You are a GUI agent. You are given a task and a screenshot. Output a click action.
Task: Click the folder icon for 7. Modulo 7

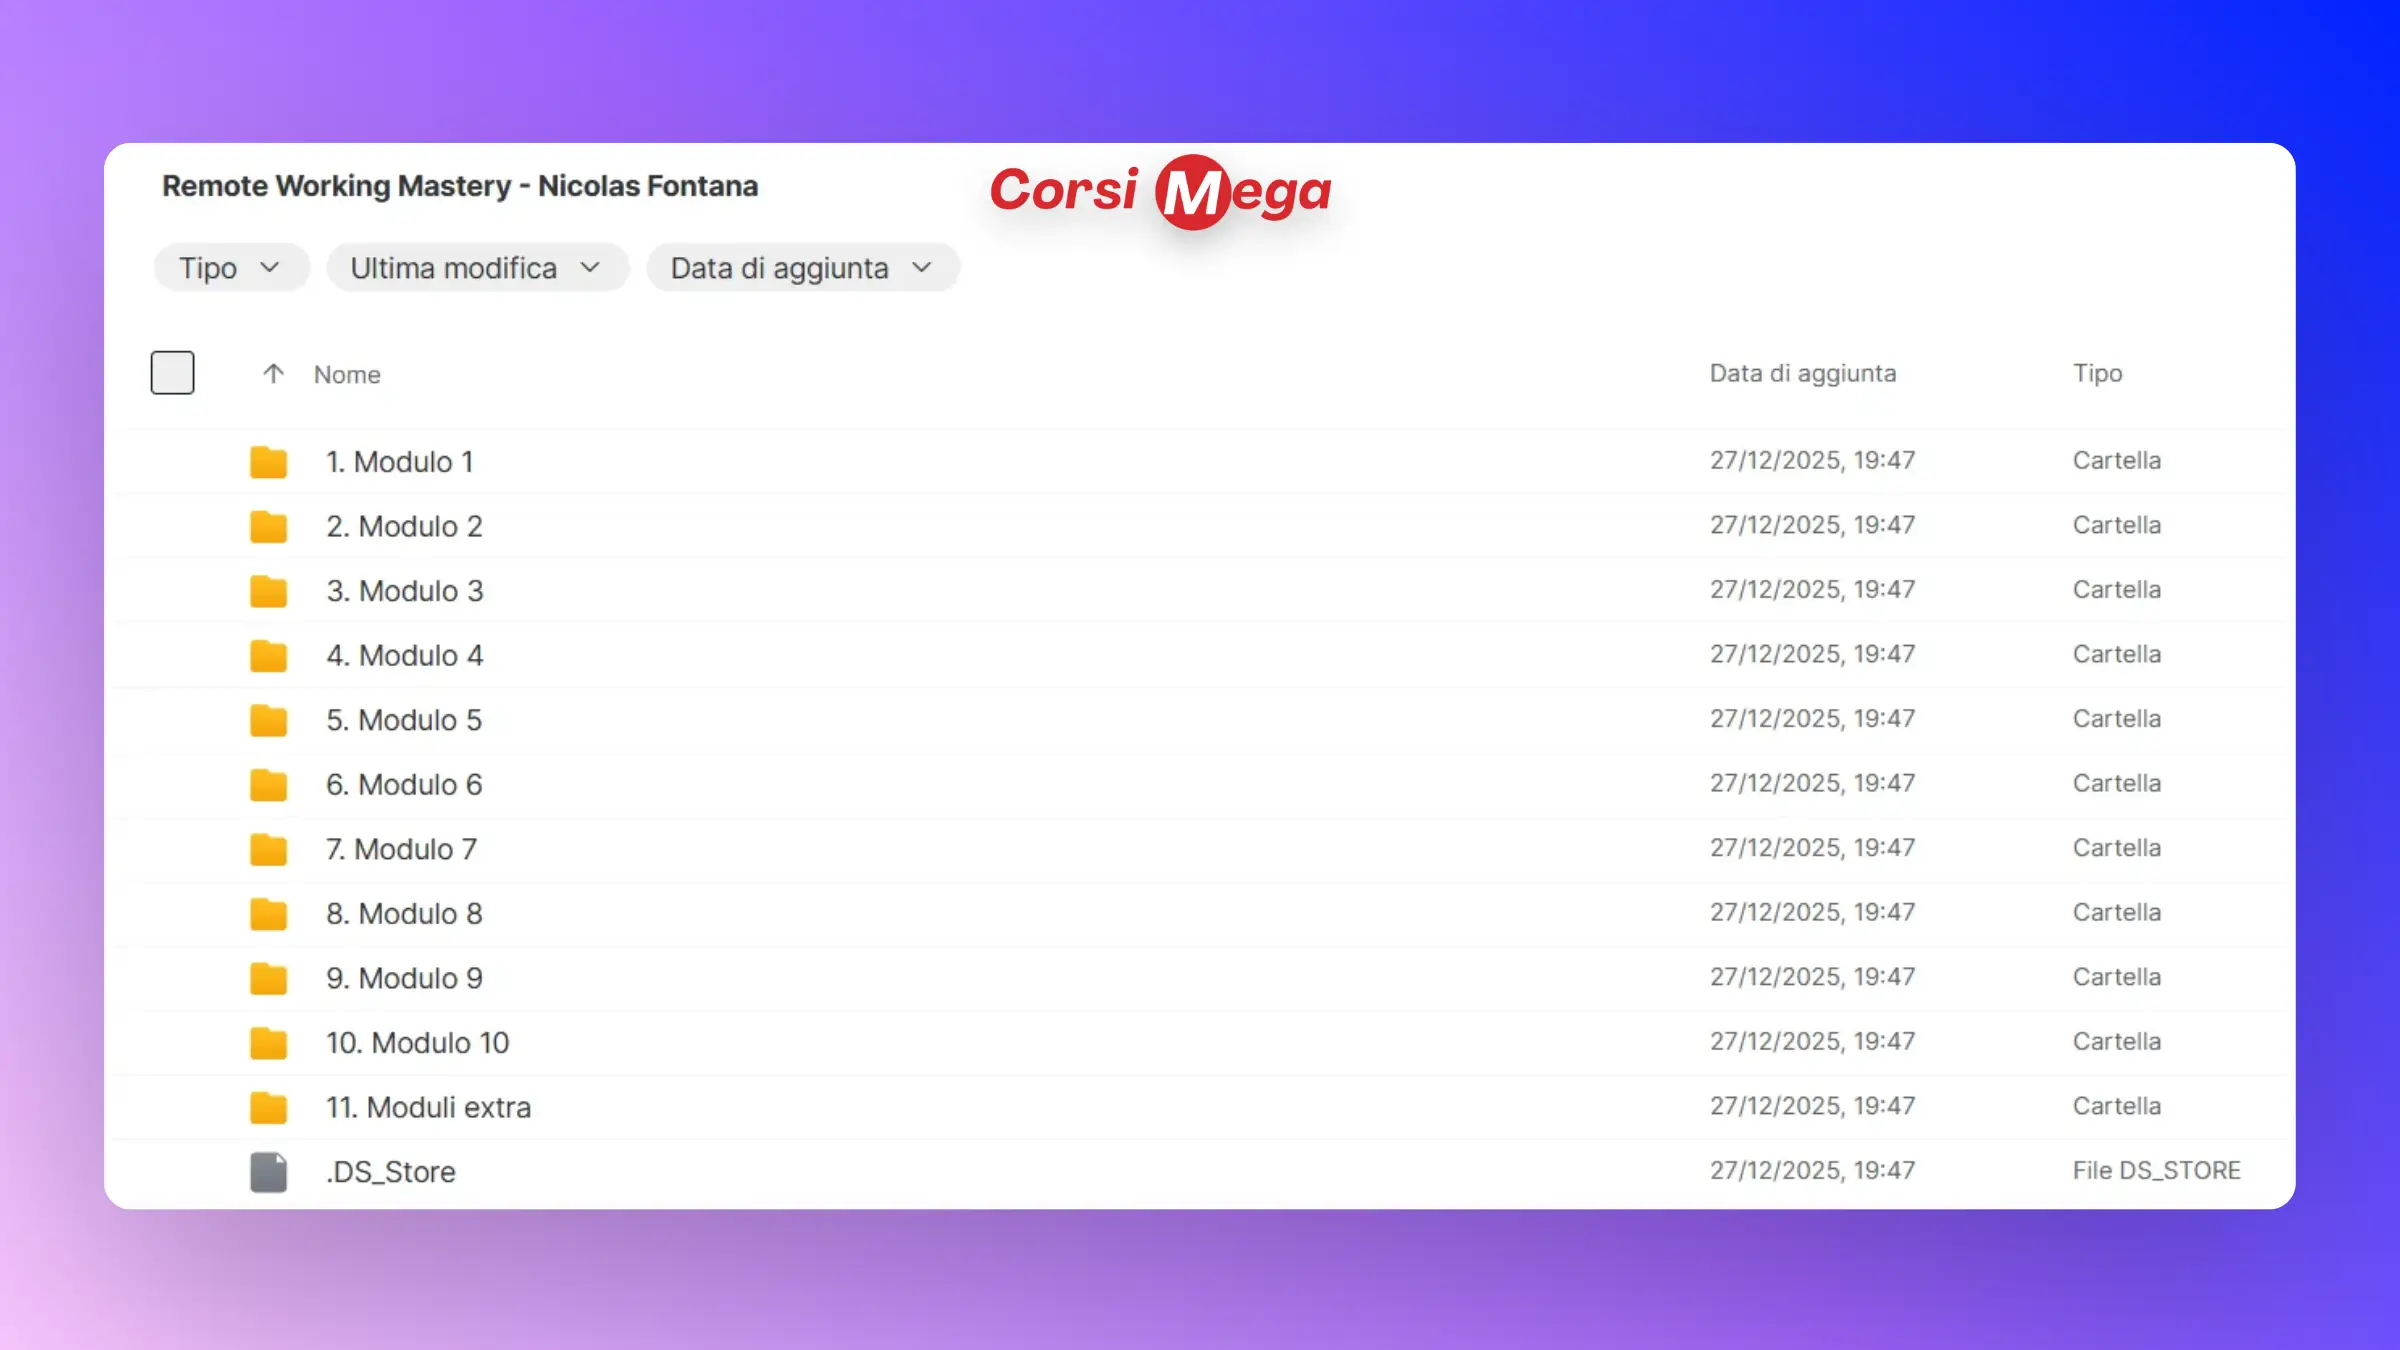268,849
